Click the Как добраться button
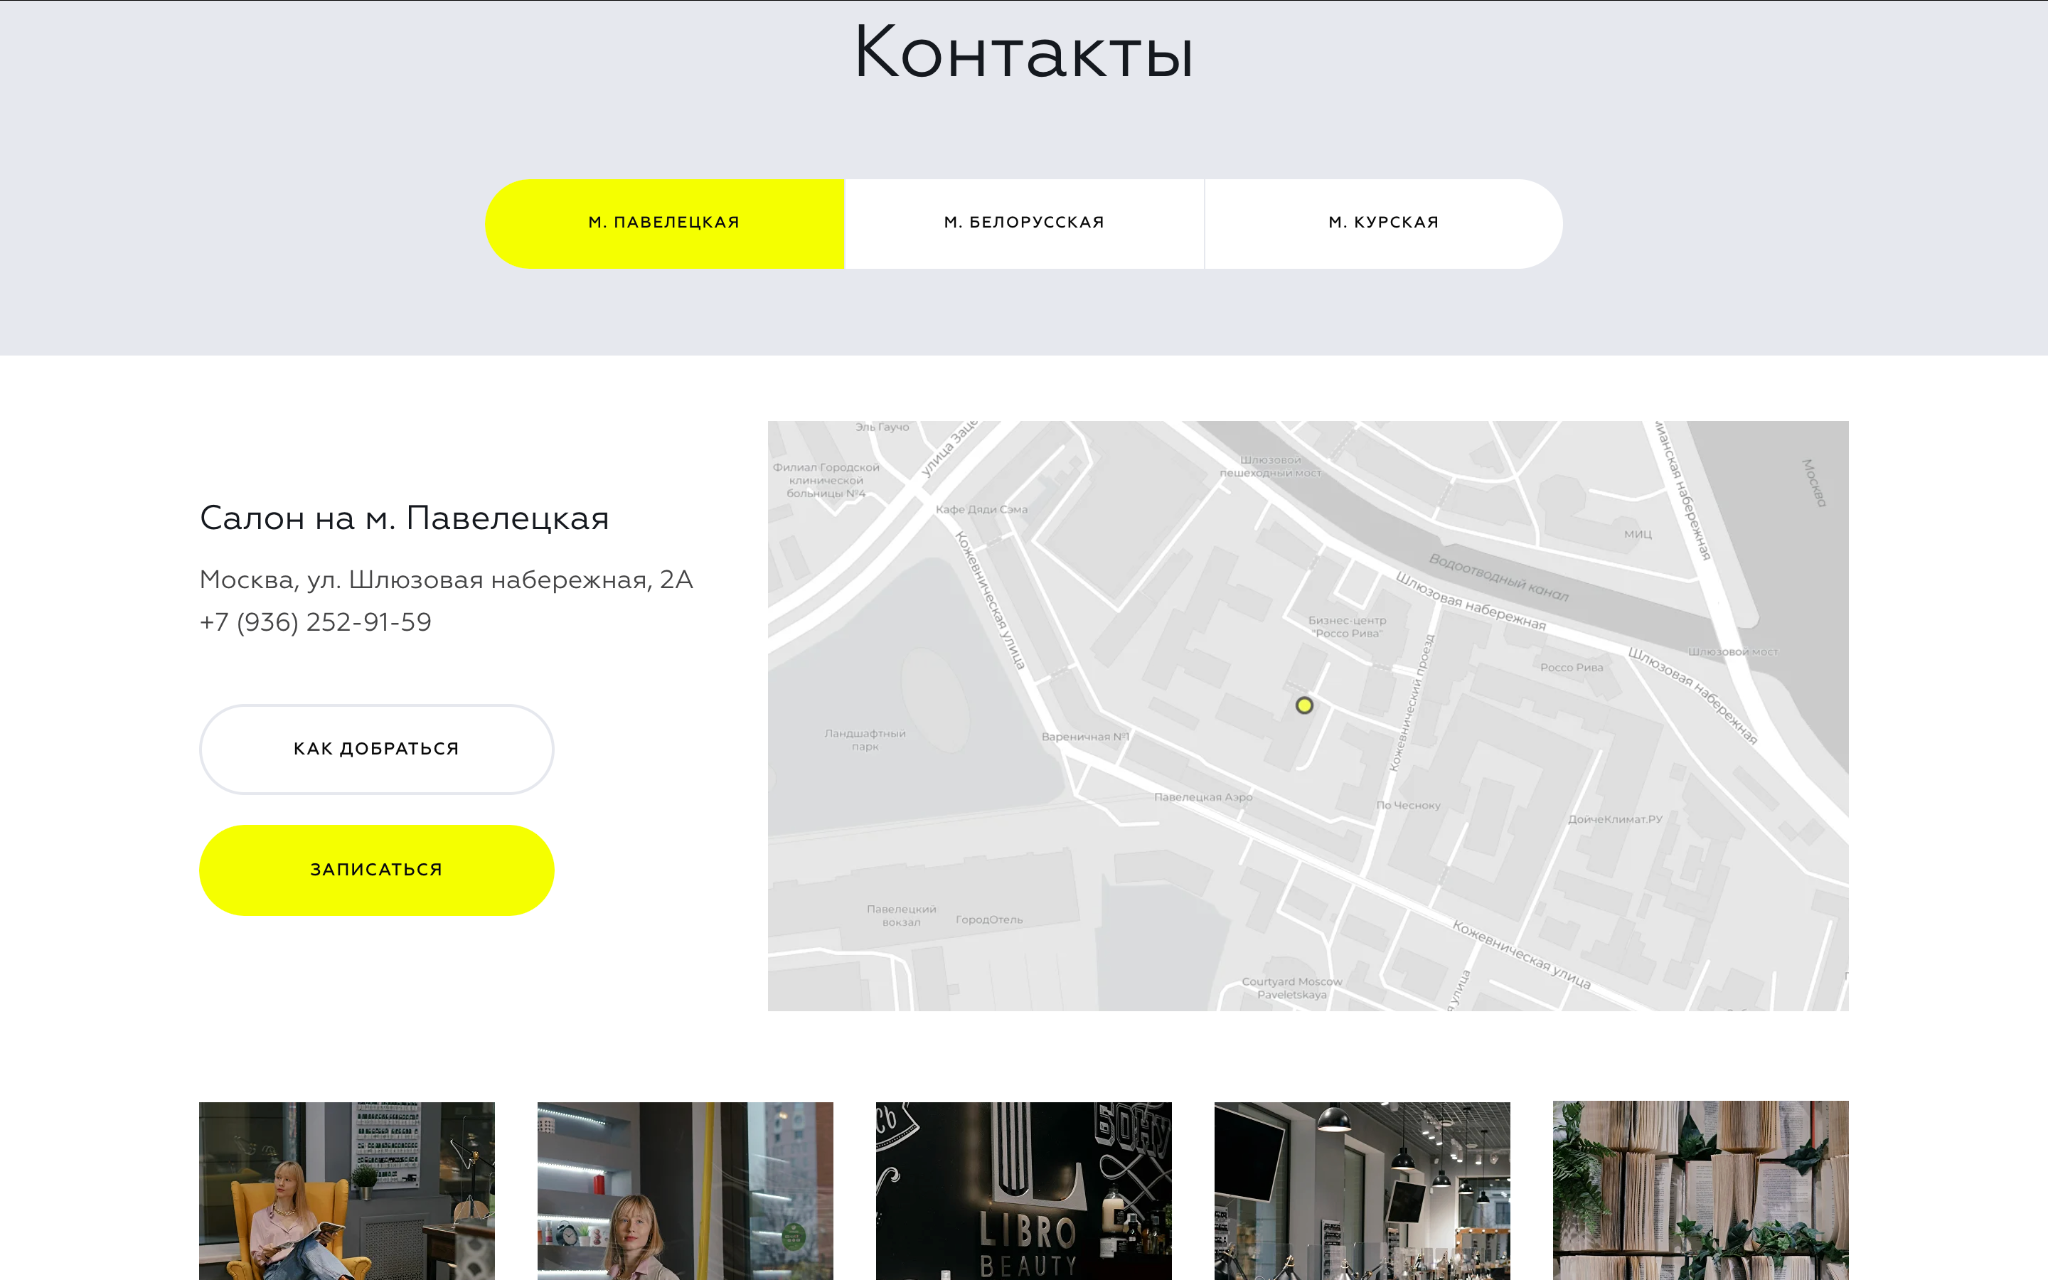Image resolution: width=2048 pixels, height=1280 pixels. pyautogui.click(x=376, y=749)
